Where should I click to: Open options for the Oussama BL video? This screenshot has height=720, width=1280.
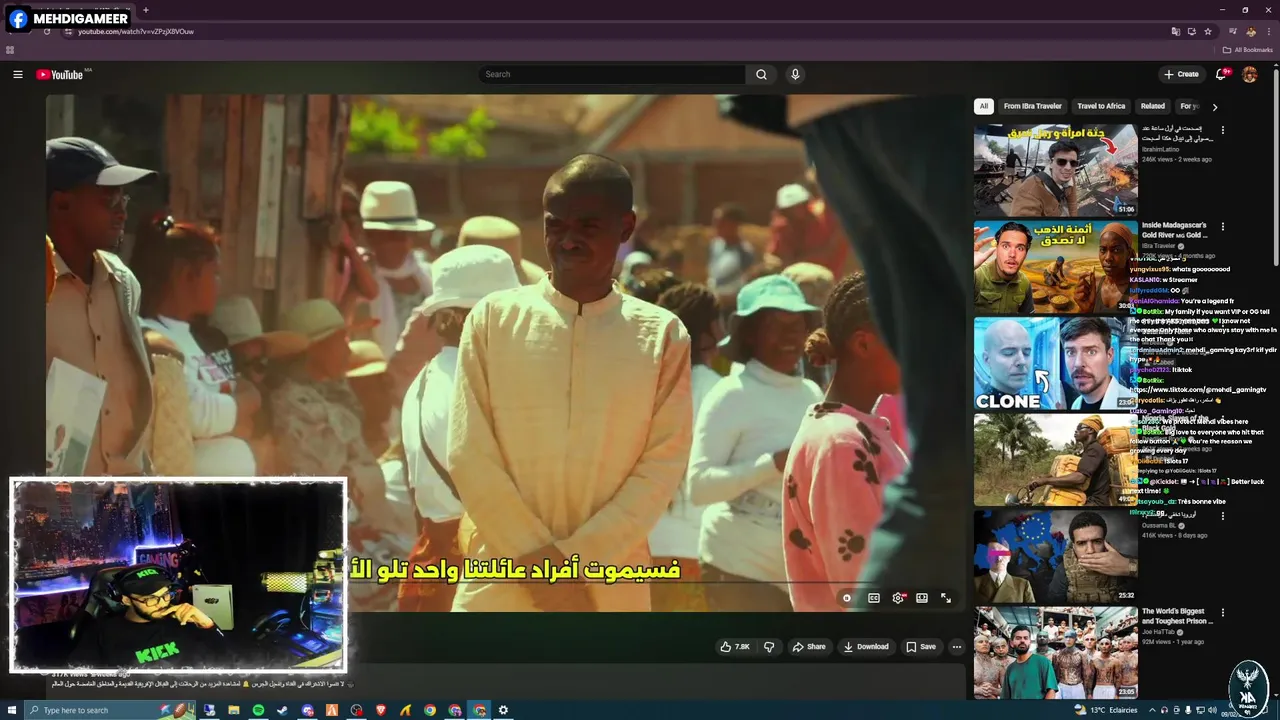1222,516
